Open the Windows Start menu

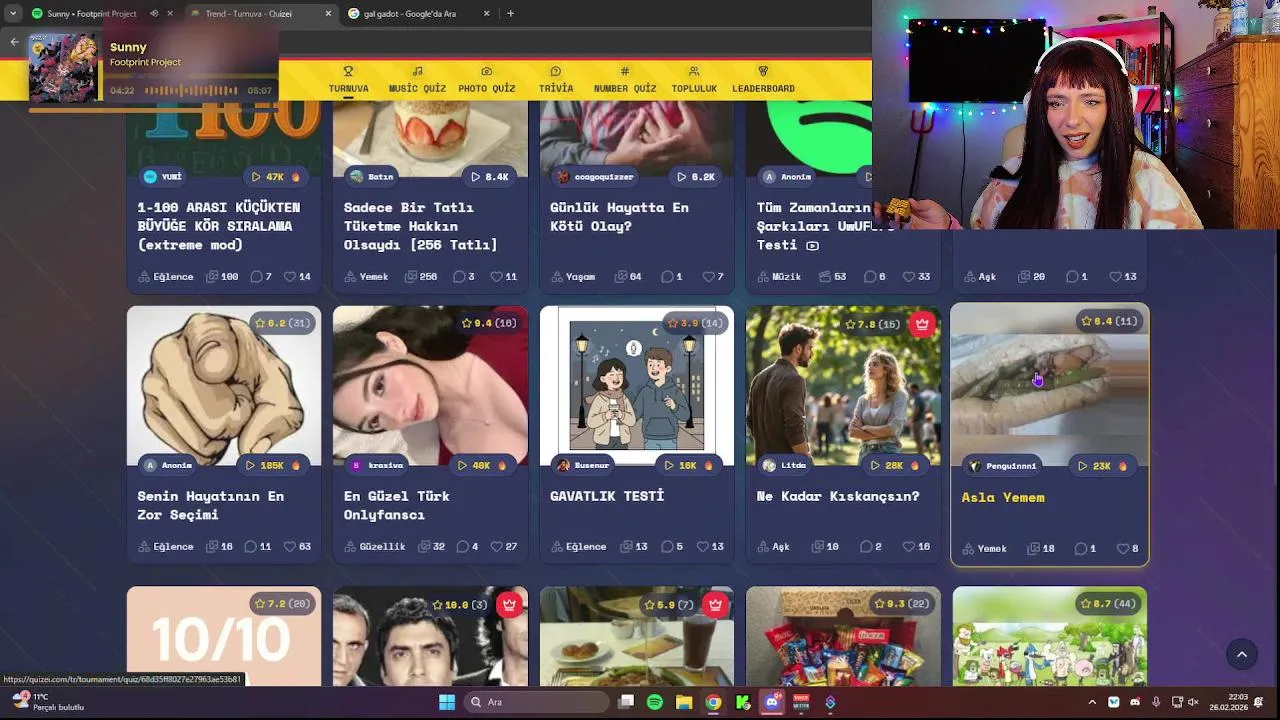pos(447,702)
